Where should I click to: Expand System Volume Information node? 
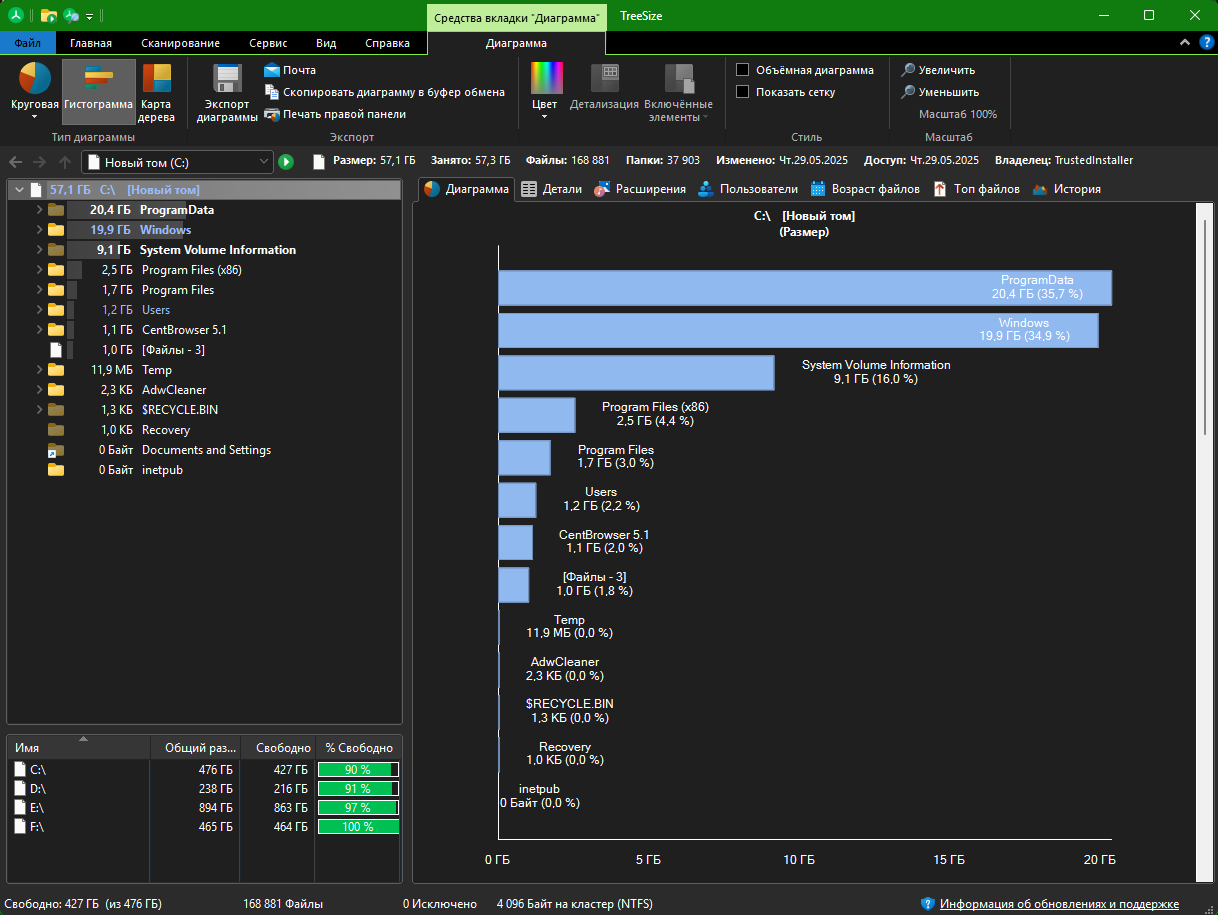(x=39, y=250)
